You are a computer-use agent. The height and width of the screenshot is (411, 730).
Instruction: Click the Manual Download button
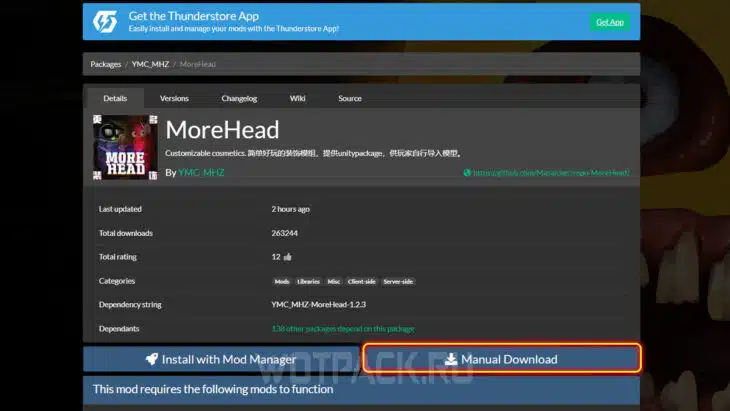(x=502, y=358)
